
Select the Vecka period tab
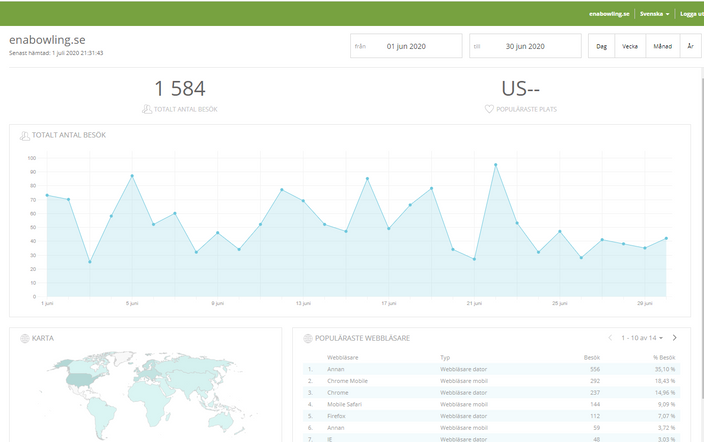coord(630,46)
